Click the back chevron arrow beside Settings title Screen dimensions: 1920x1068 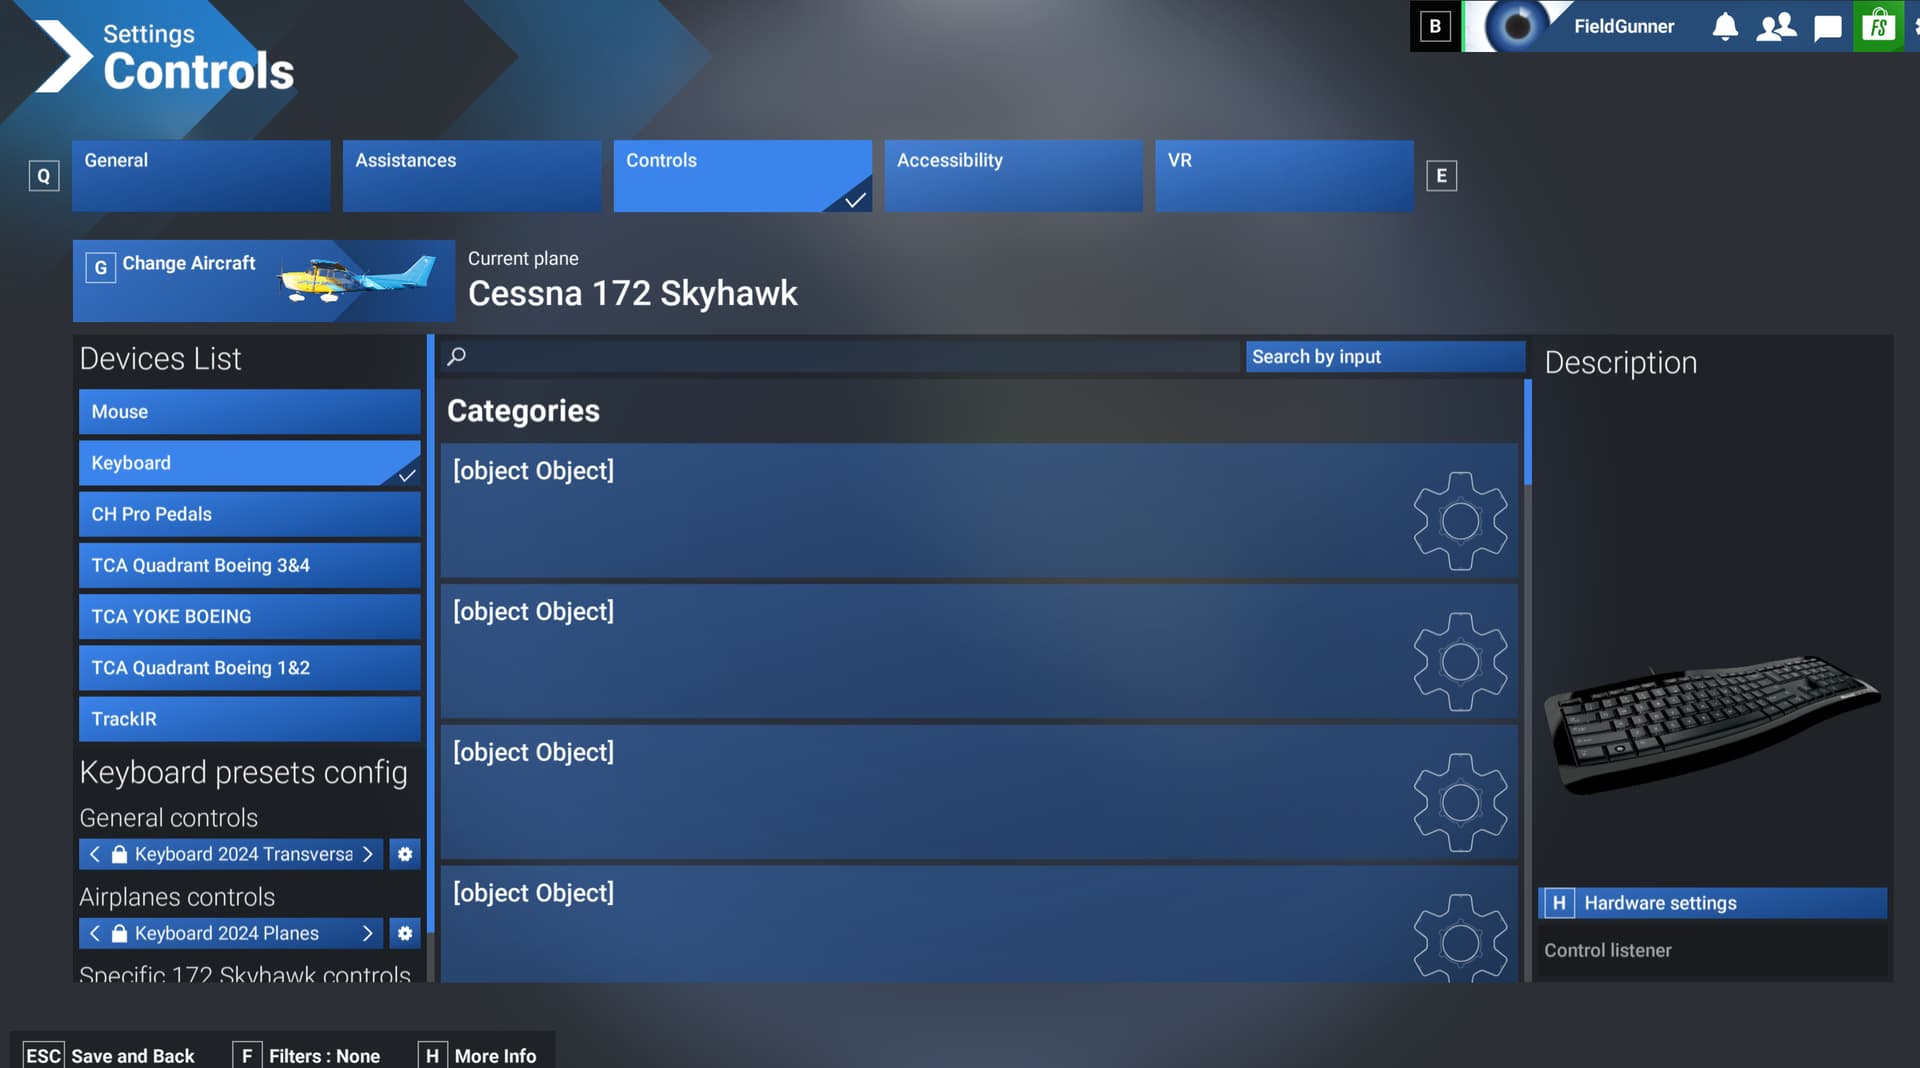tap(62, 56)
